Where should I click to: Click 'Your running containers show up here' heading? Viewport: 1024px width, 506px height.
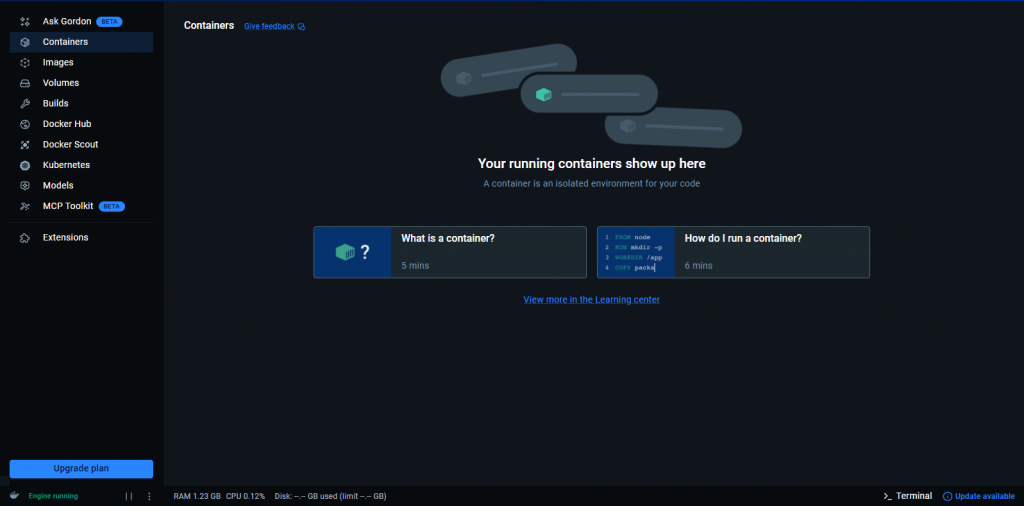point(592,163)
